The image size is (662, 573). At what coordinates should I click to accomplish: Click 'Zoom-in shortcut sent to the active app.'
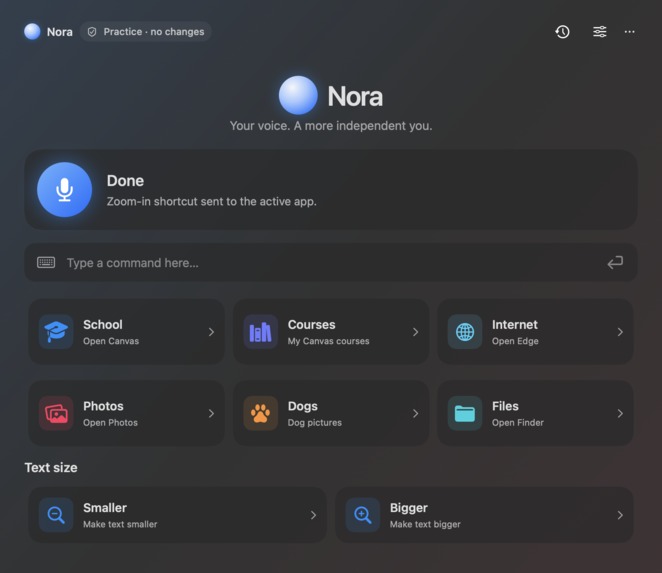(212, 201)
